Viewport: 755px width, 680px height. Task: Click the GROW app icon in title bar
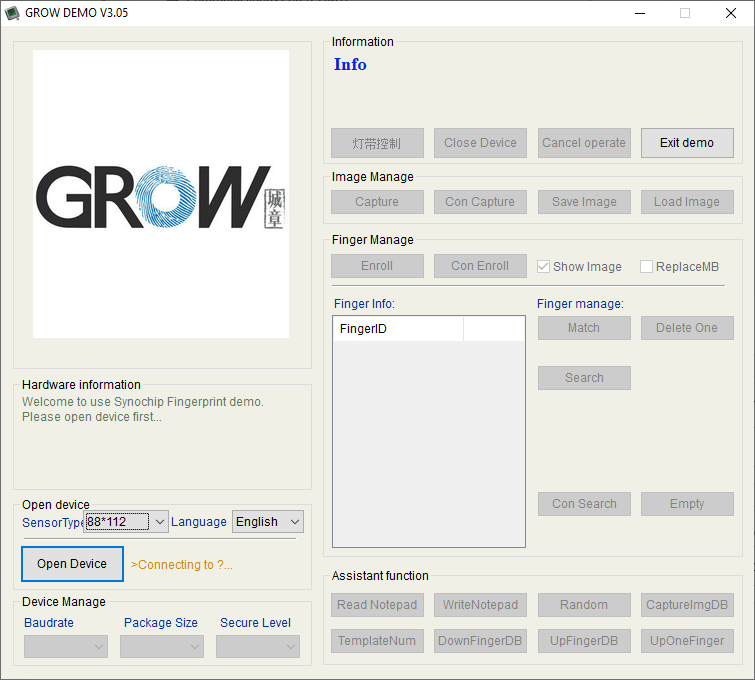coord(13,13)
